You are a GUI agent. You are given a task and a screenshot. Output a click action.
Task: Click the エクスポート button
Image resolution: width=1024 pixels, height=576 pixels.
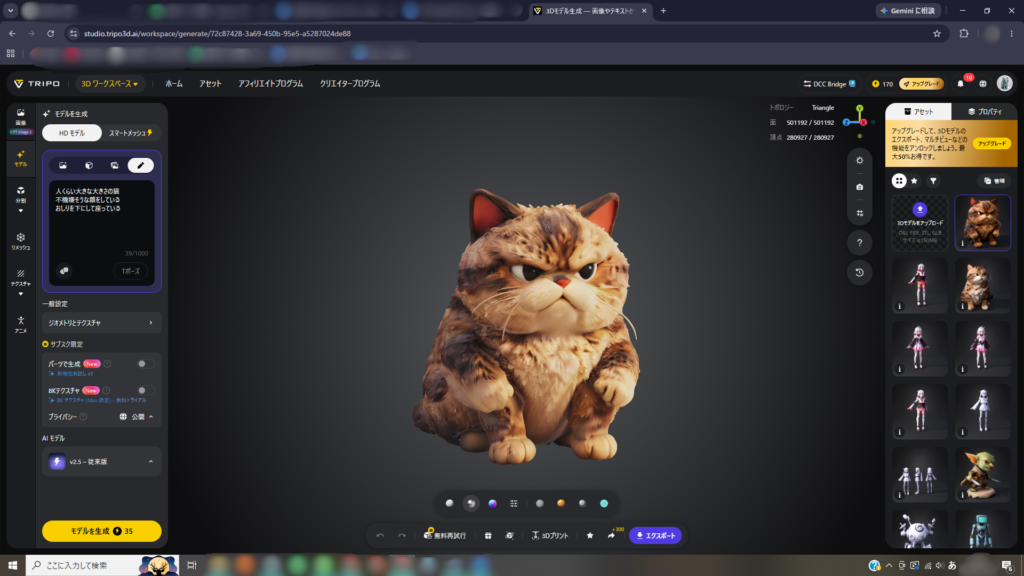tap(656, 536)
